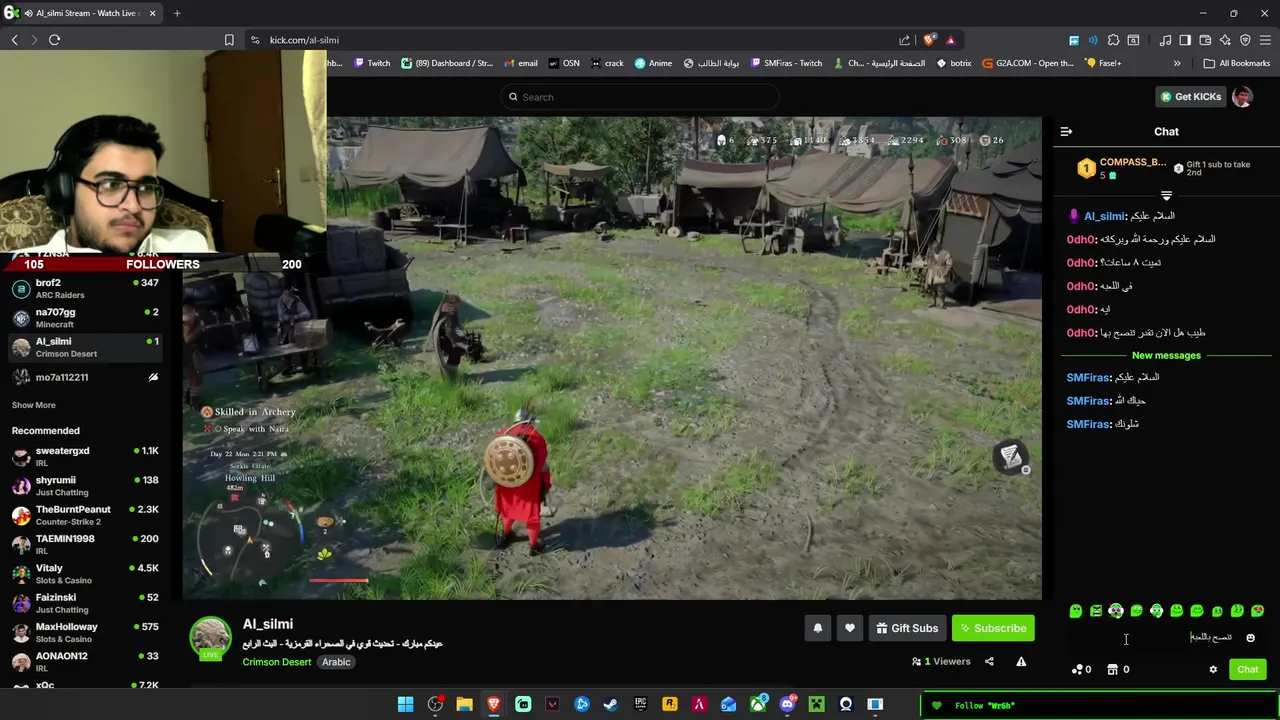Toggle the browser sidebar panel icon

click(1185, 40)
